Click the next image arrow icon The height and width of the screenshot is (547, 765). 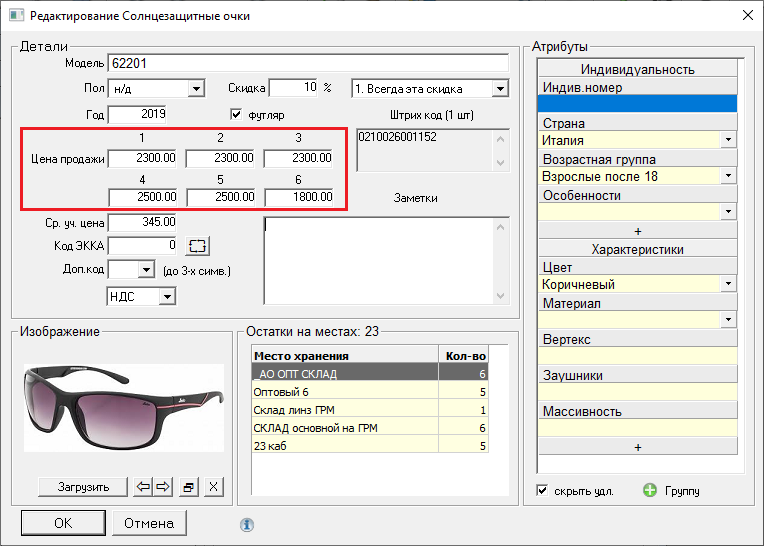pos(162,487)
